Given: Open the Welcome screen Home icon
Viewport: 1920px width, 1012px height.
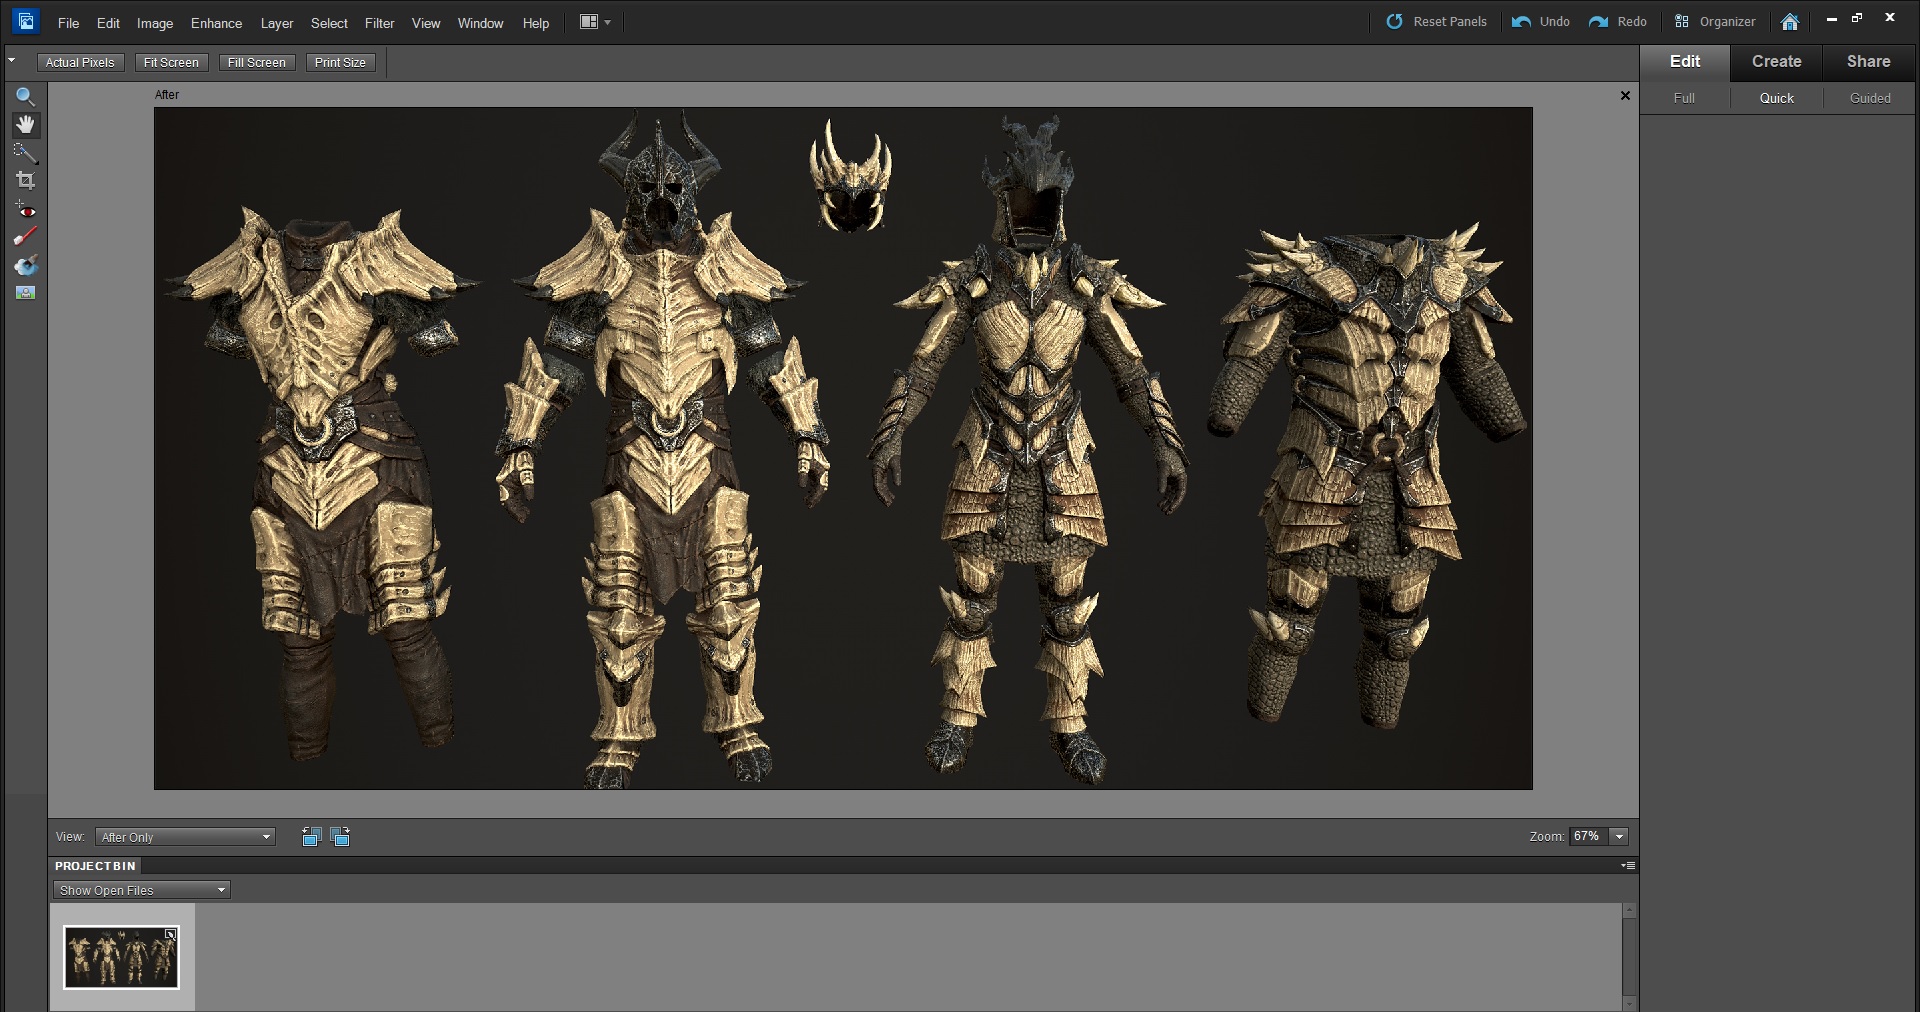Looking at the screenshot, I should (x=1790, y=21).
